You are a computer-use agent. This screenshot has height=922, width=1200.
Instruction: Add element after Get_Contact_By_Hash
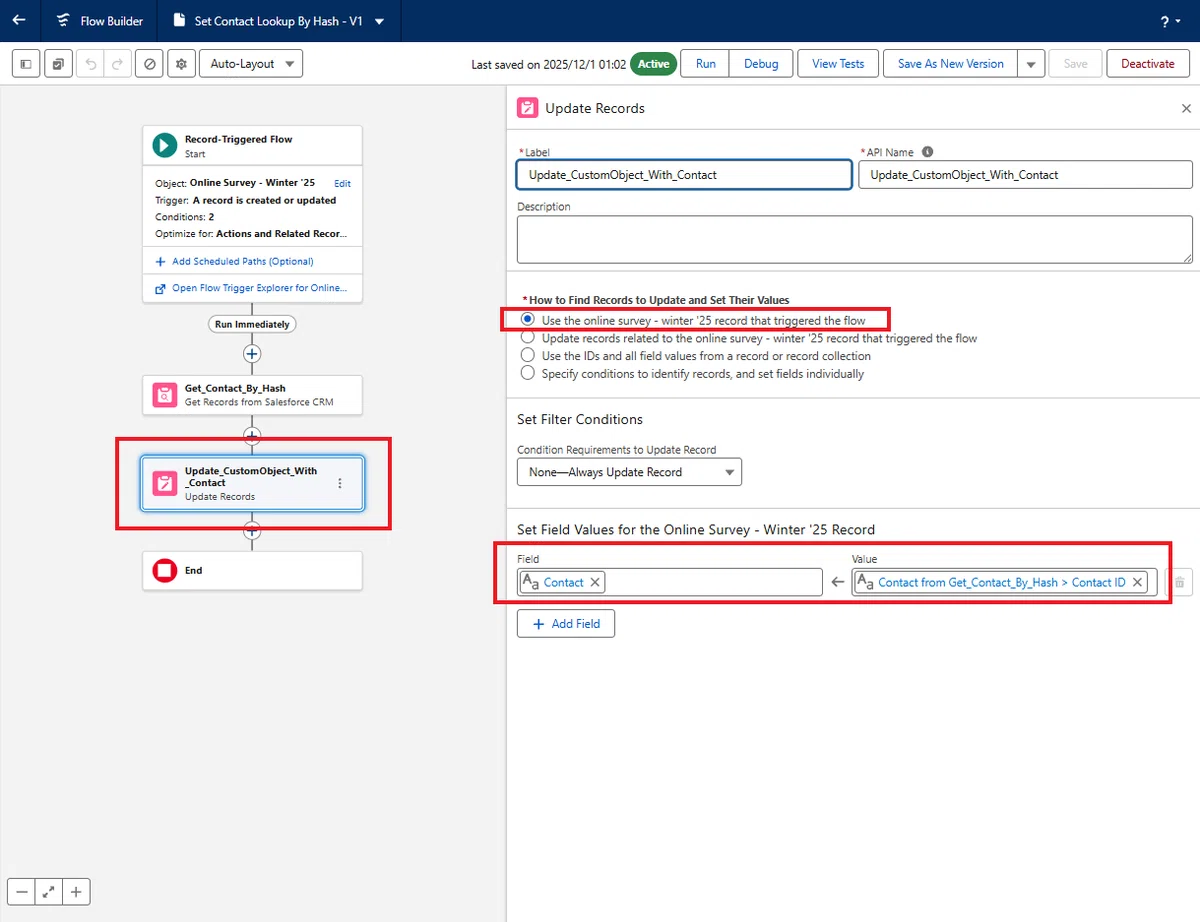coord(252,436)
